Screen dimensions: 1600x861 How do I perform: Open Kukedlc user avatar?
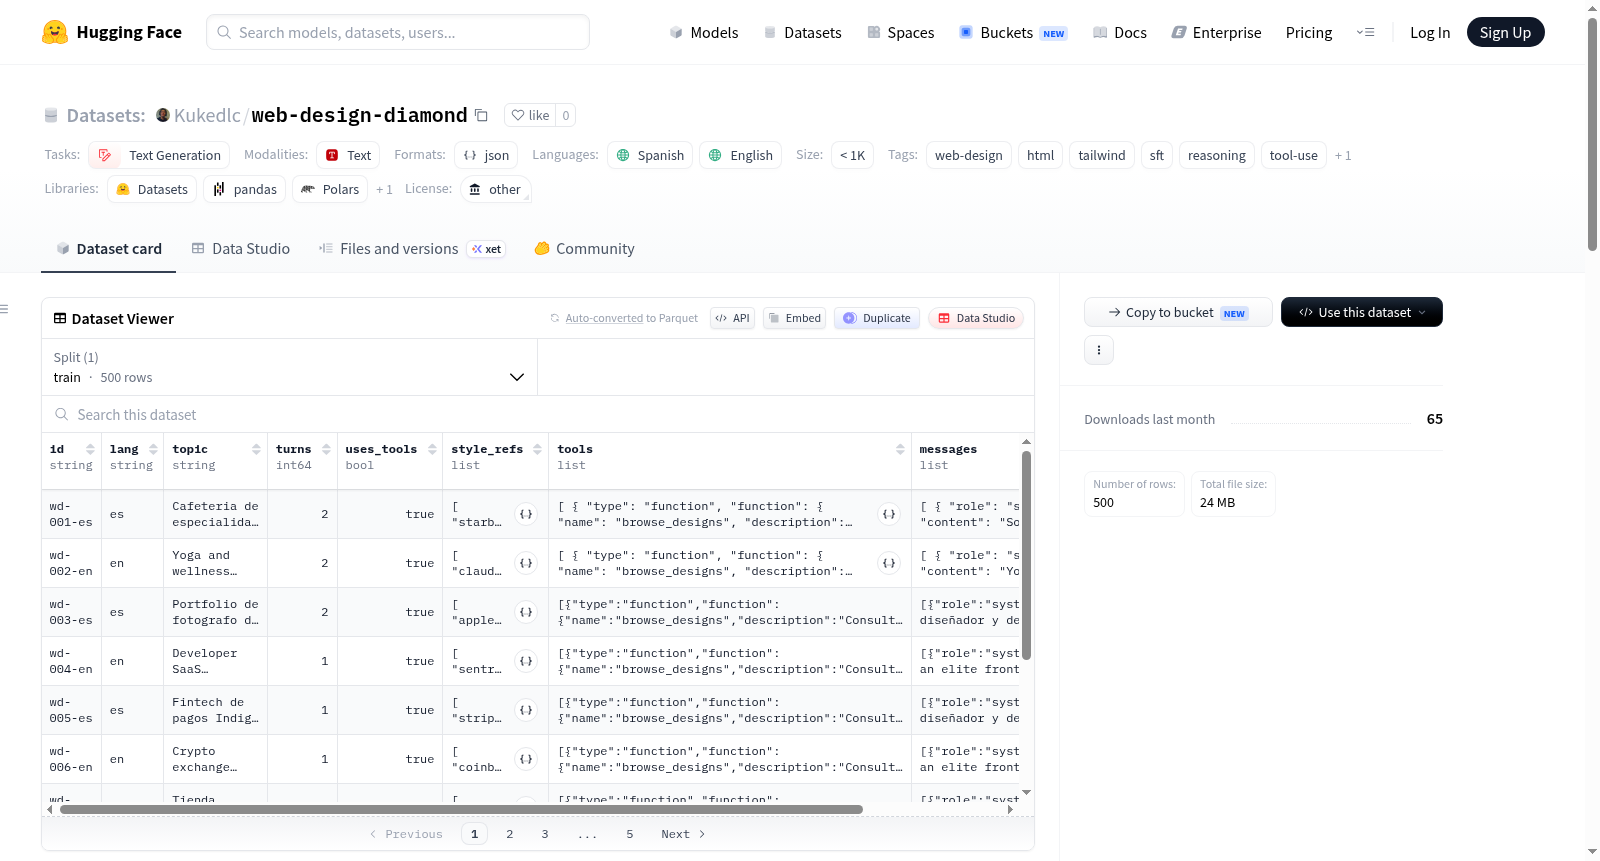163,115
